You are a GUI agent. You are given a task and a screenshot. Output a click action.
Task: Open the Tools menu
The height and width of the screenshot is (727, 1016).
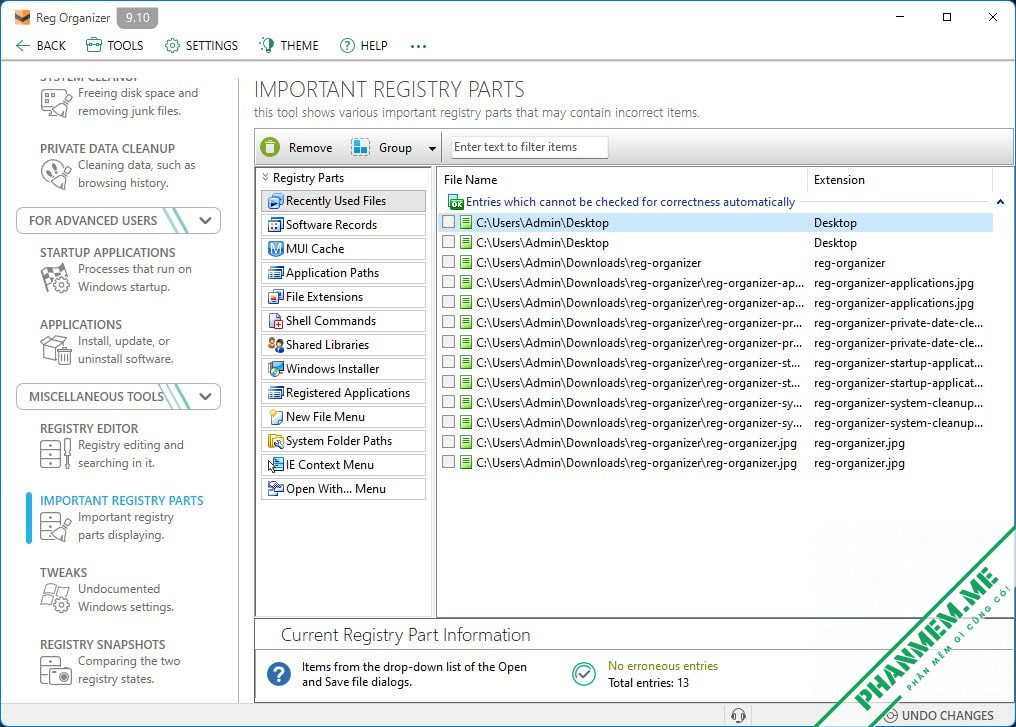click(115, 45)
